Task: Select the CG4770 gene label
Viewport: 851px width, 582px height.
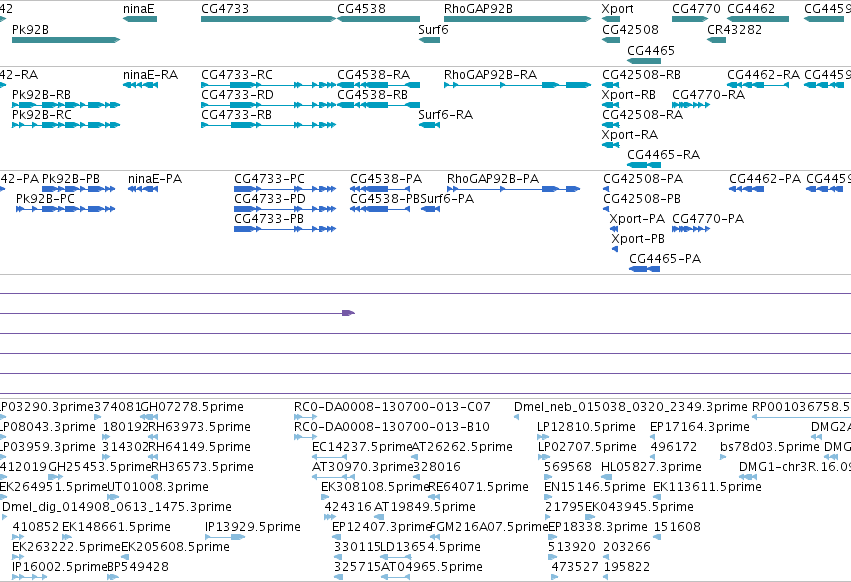Action: point(696,9)
